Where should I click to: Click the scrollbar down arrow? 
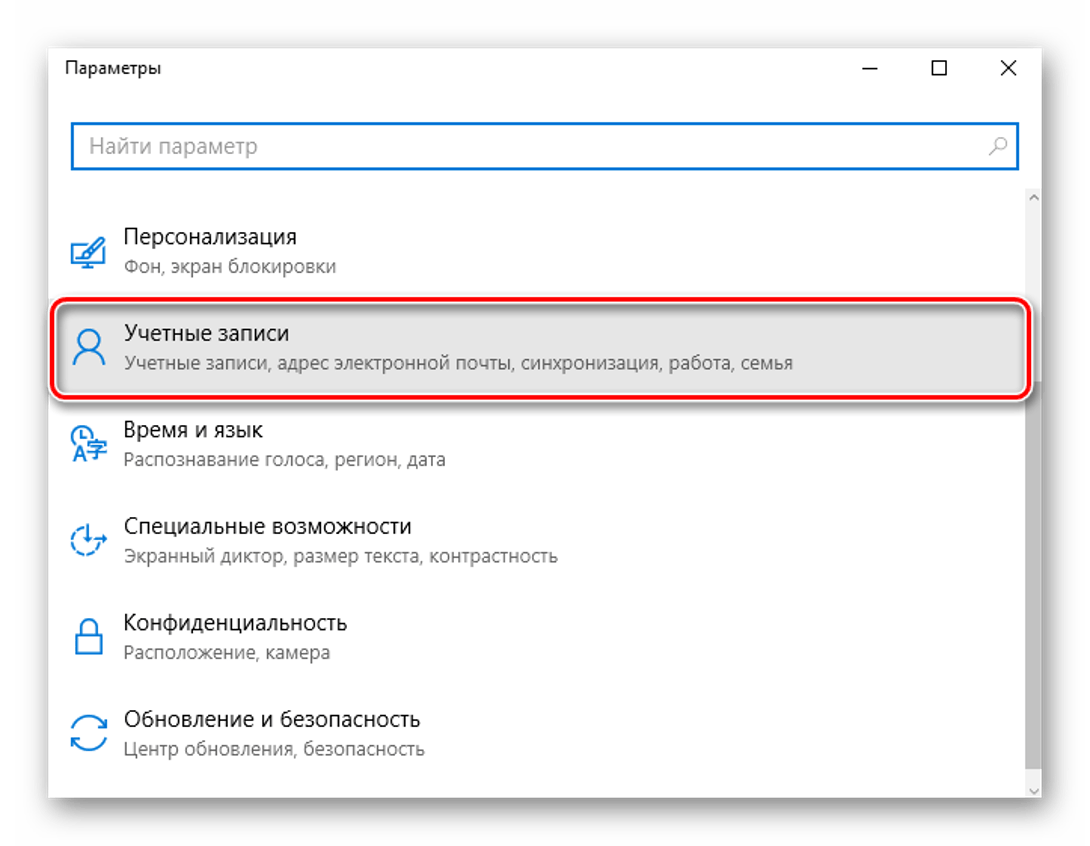(1034, 789)
